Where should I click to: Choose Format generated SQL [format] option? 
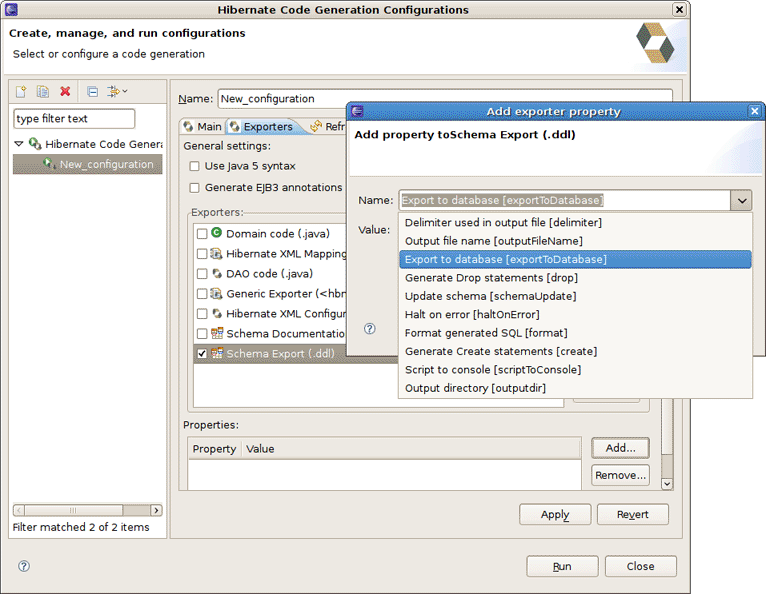click(486, 333)
